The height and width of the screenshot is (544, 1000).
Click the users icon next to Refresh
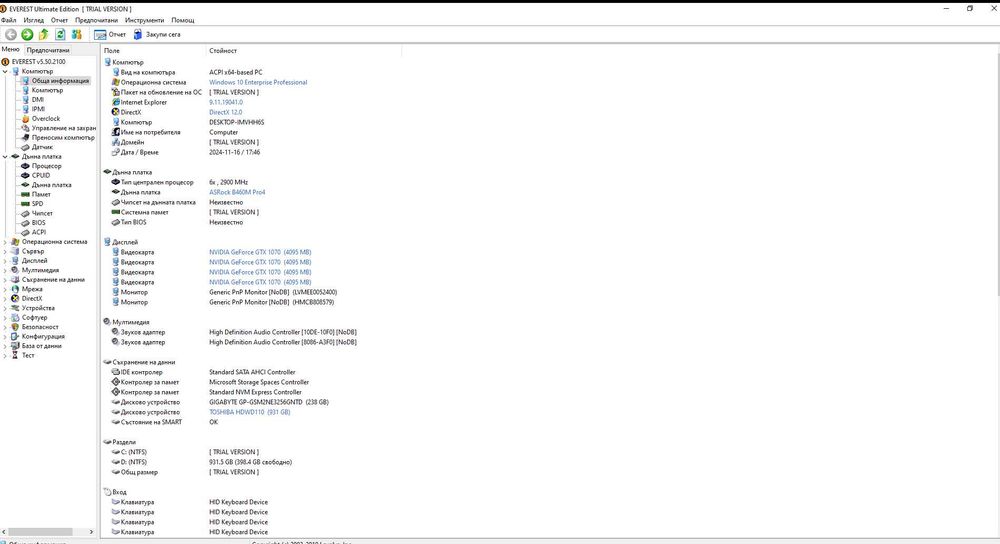tap(77, 34)
